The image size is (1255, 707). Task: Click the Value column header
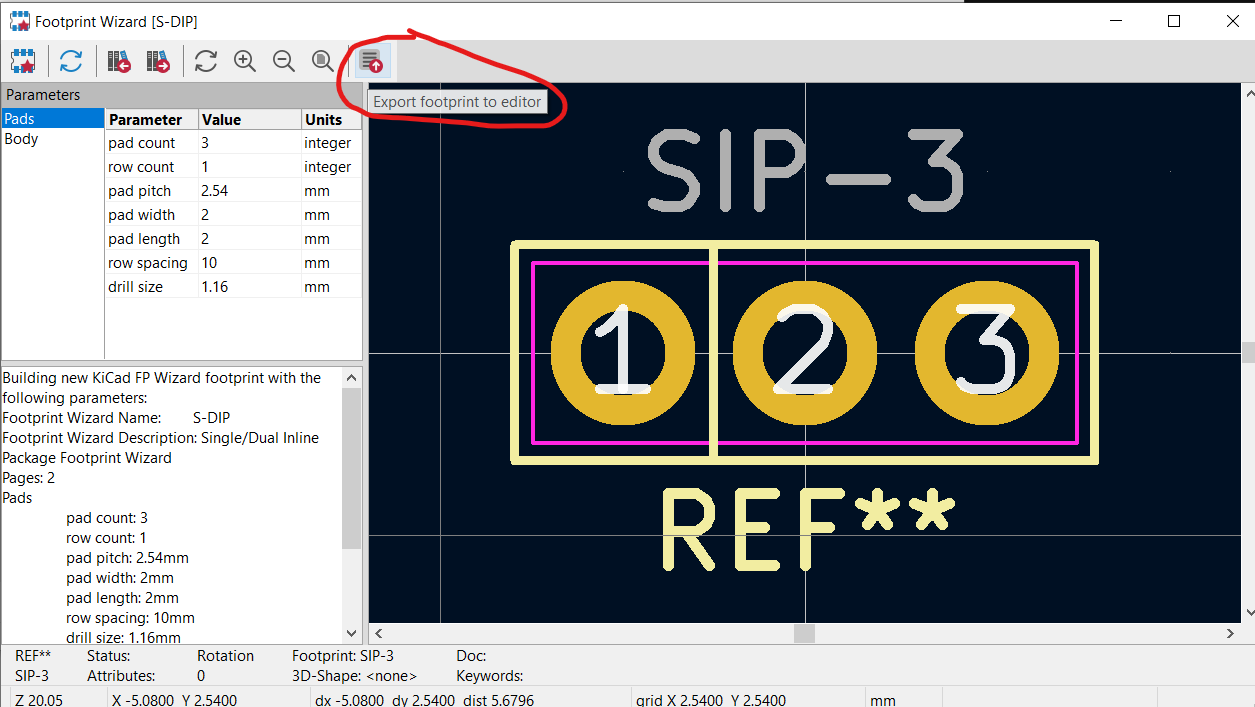pyautogui.click(x=249, y=119)
